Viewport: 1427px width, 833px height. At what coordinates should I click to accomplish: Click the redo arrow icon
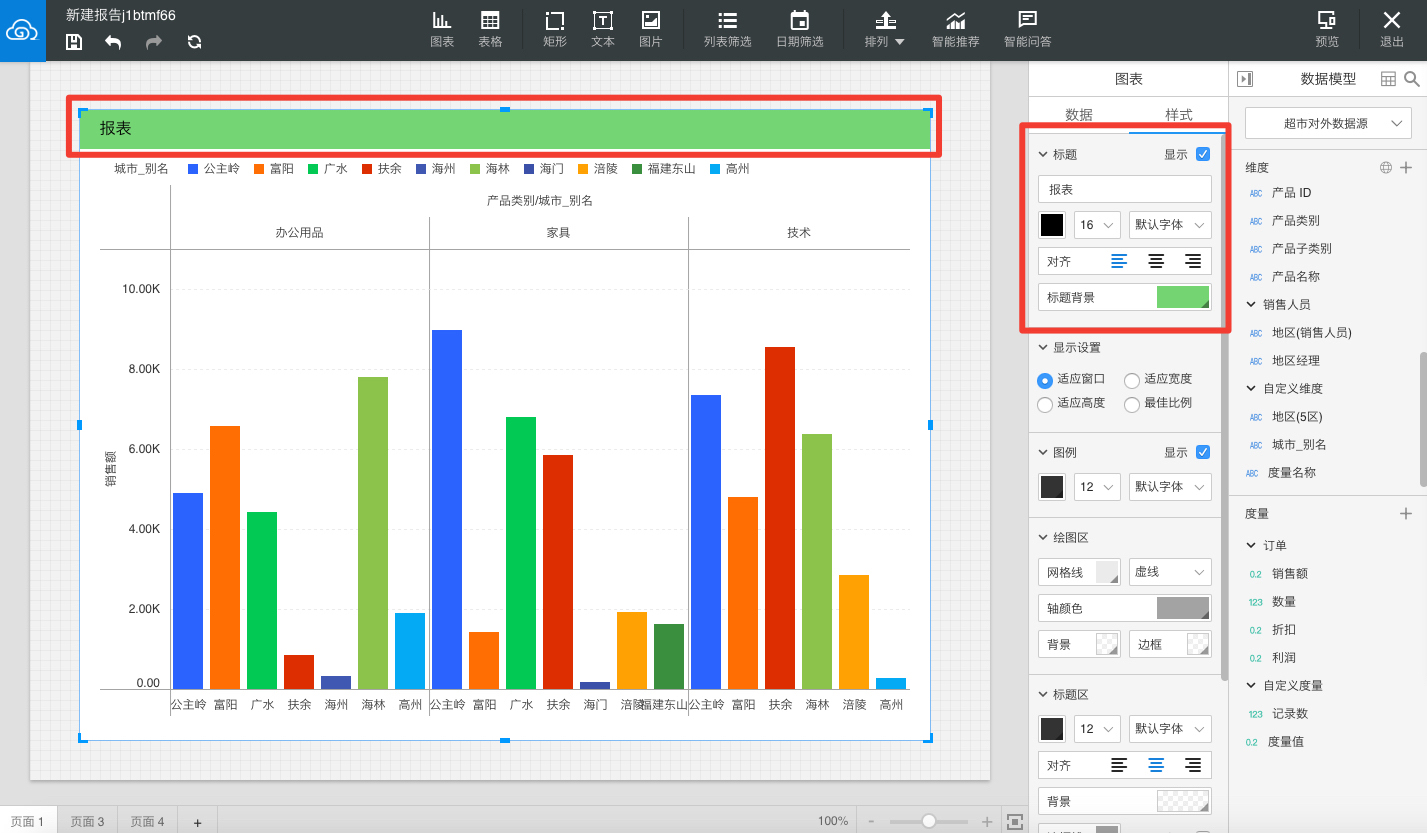click(x=153, y=42)
